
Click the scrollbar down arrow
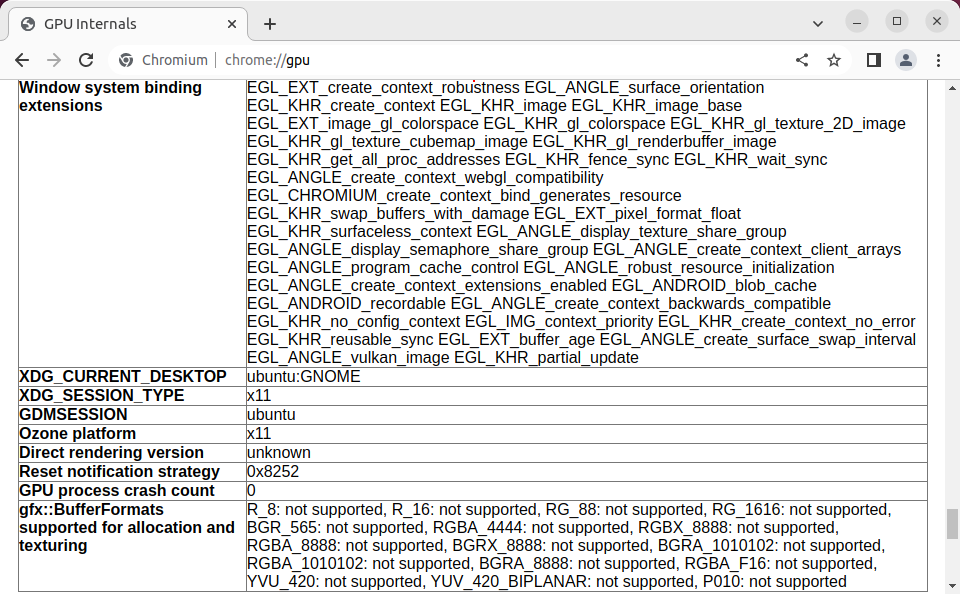[x=952, y=586]
